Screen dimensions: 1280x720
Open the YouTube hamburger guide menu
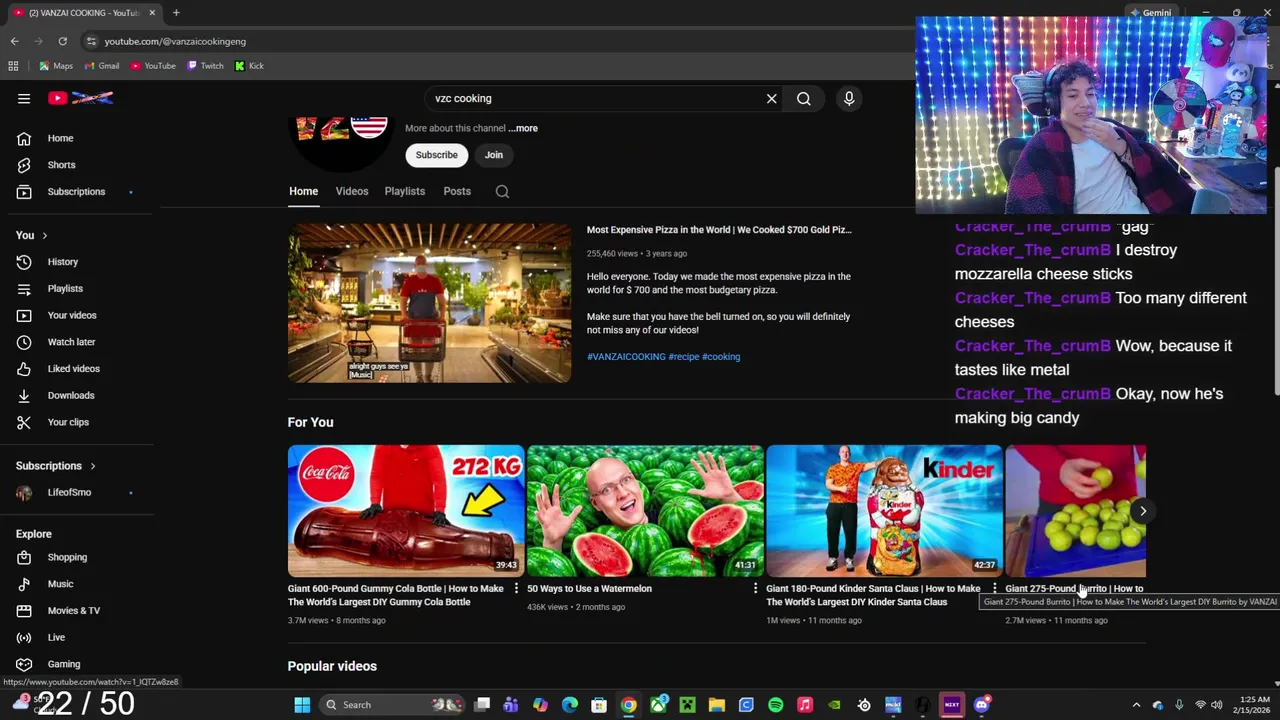24,98
